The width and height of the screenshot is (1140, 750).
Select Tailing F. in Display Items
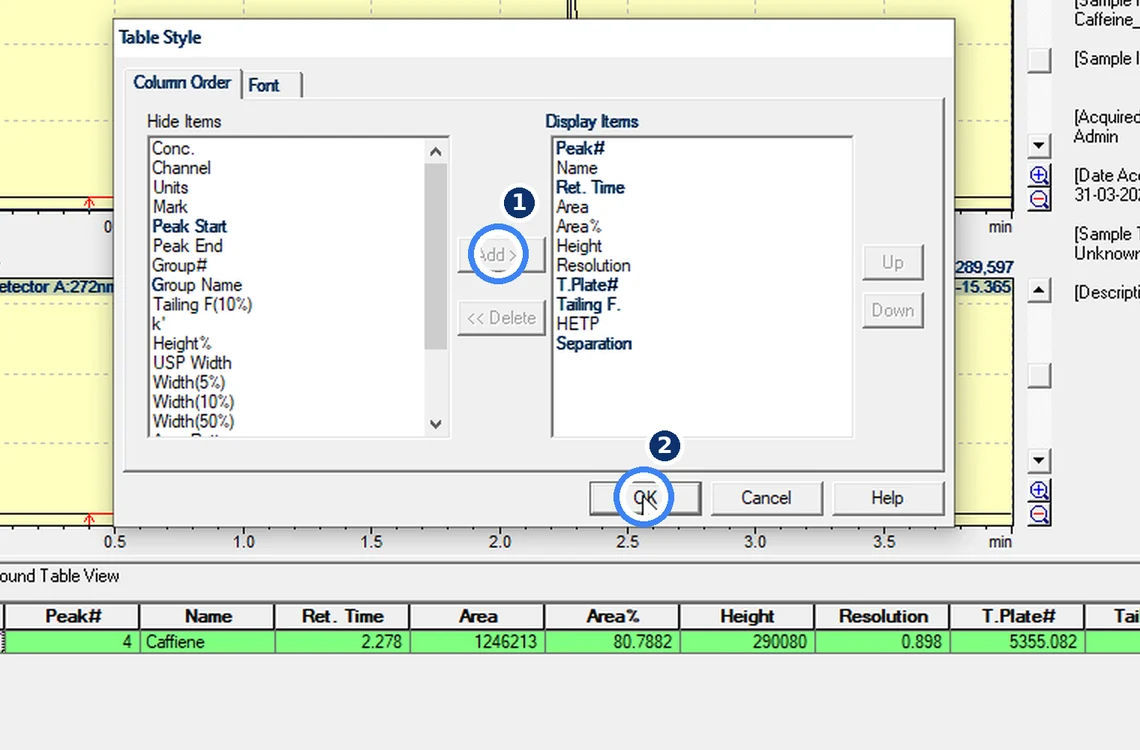(588, 305)
